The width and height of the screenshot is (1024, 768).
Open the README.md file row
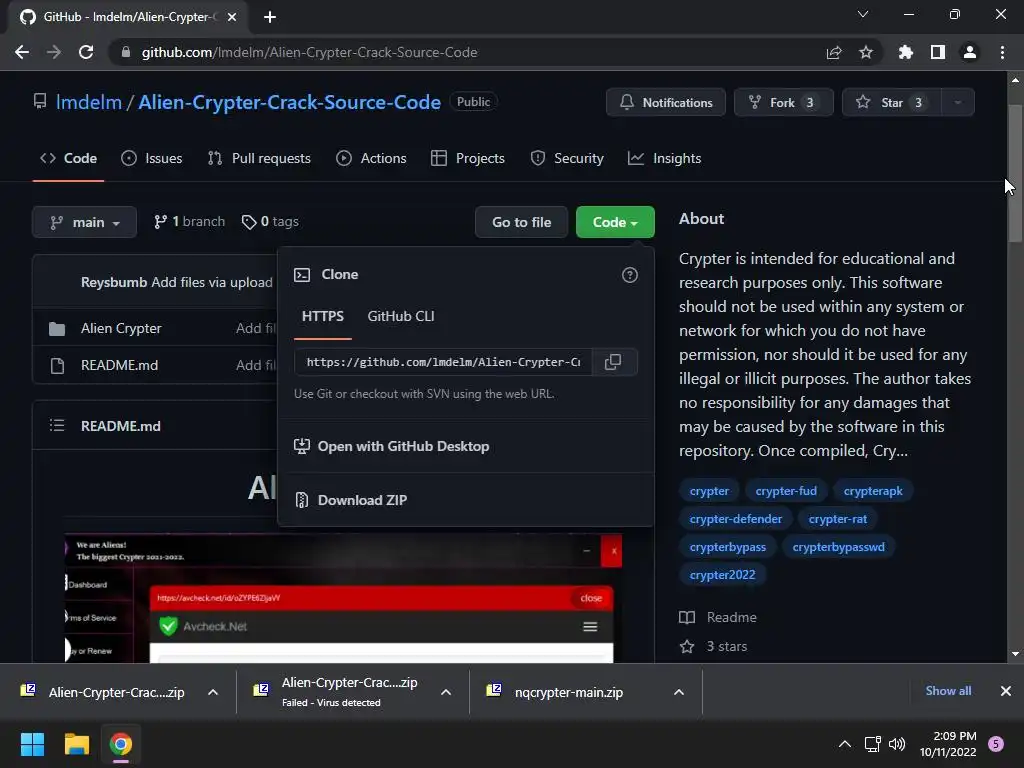pyautogui.click(x=120, y=365)
